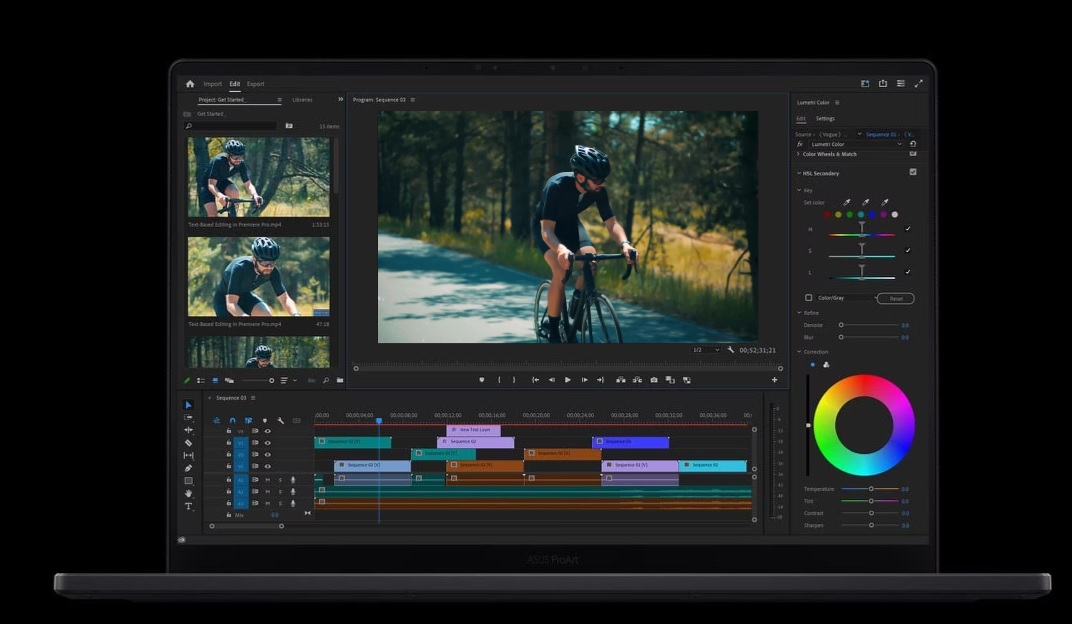1072x624 pixels.
Task: Click the Reset button in HSL Secondary
Action: tap(896, 298)
